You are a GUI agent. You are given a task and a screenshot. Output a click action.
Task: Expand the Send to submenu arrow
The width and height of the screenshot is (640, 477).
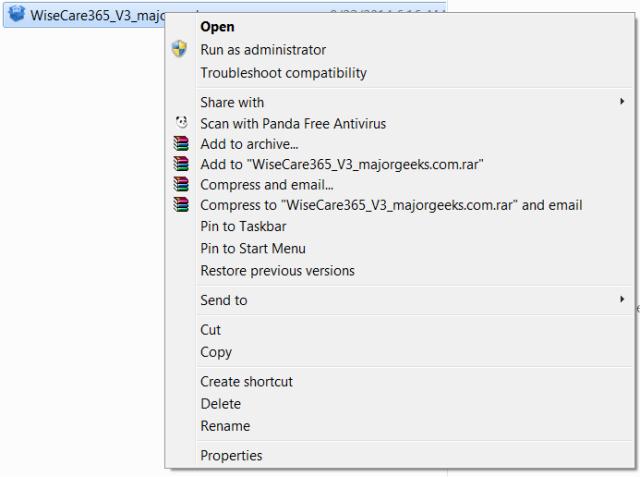pos(622,300)
